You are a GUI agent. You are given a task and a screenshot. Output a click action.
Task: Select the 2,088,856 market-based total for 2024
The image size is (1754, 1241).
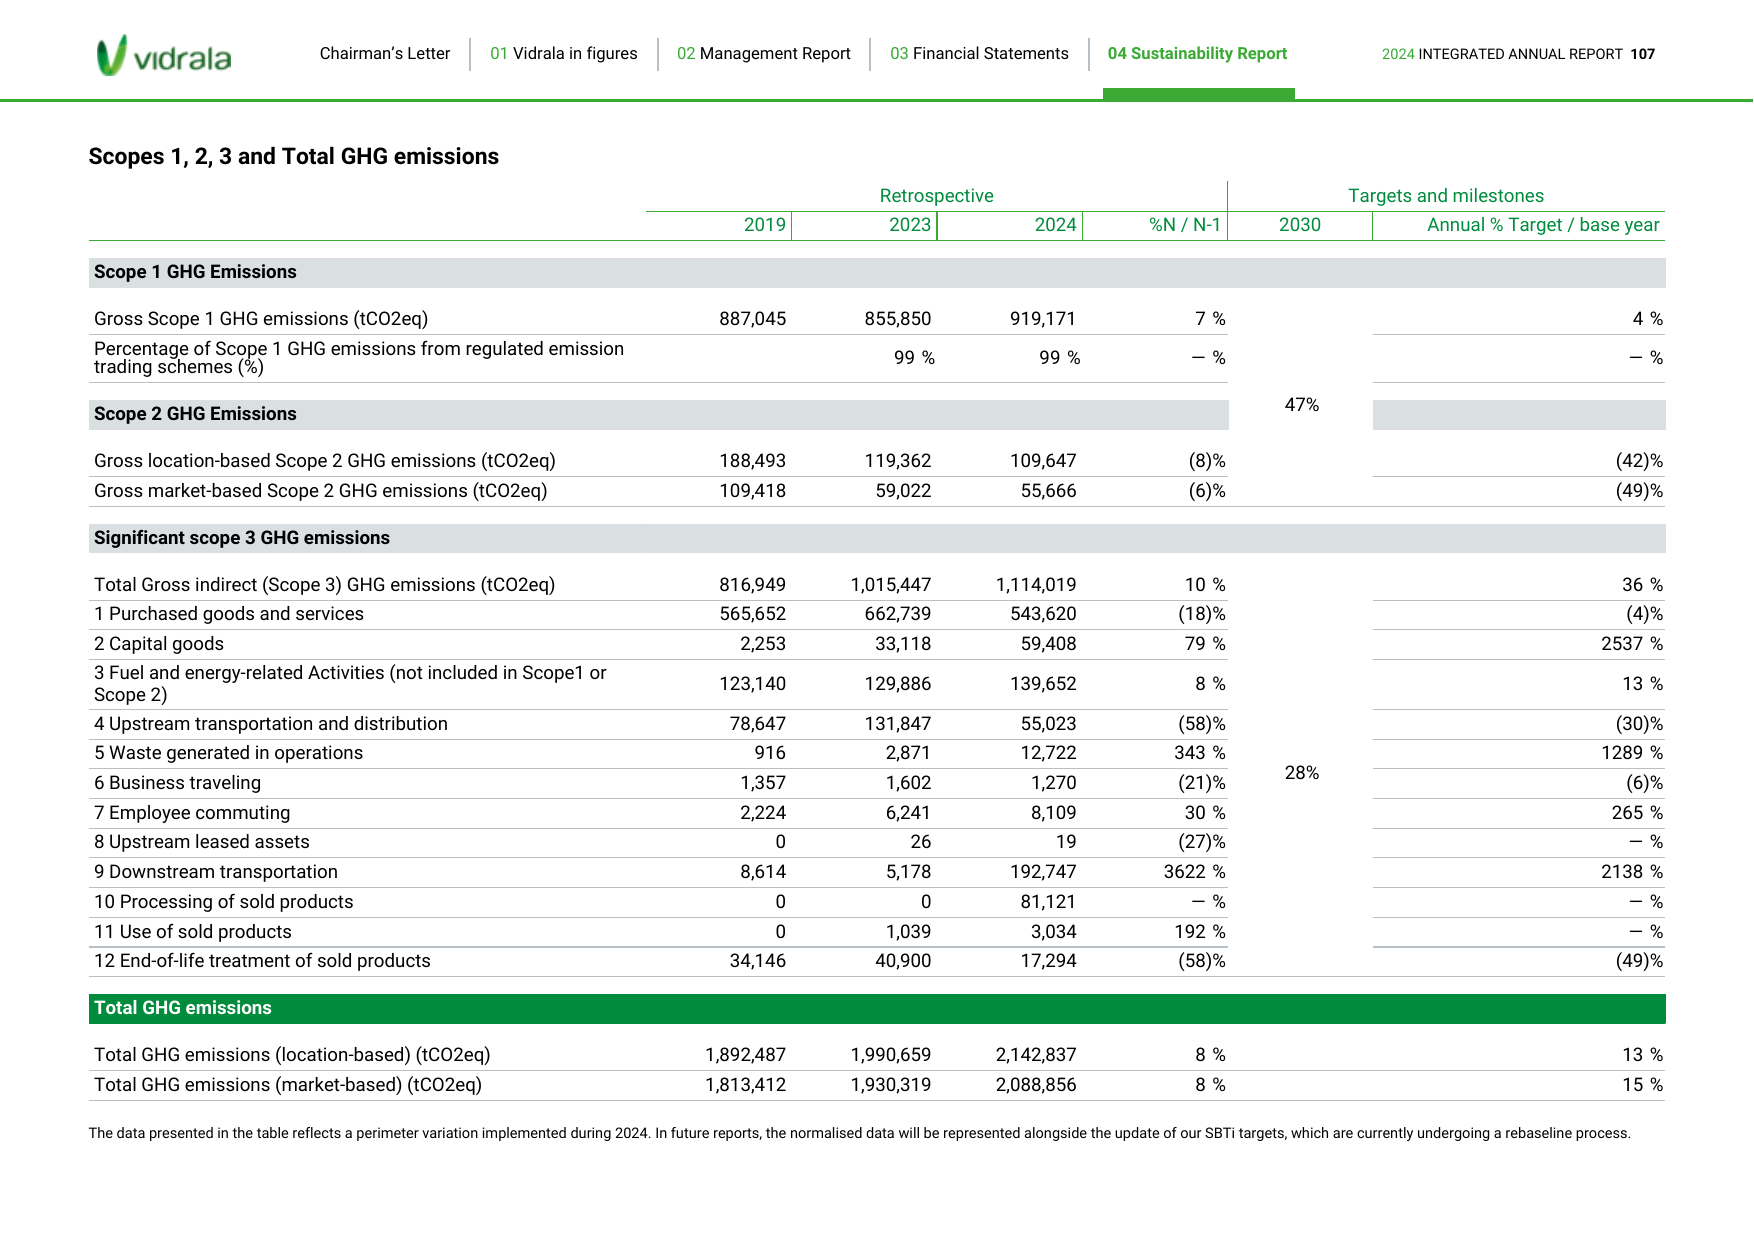[1036, 1085]
